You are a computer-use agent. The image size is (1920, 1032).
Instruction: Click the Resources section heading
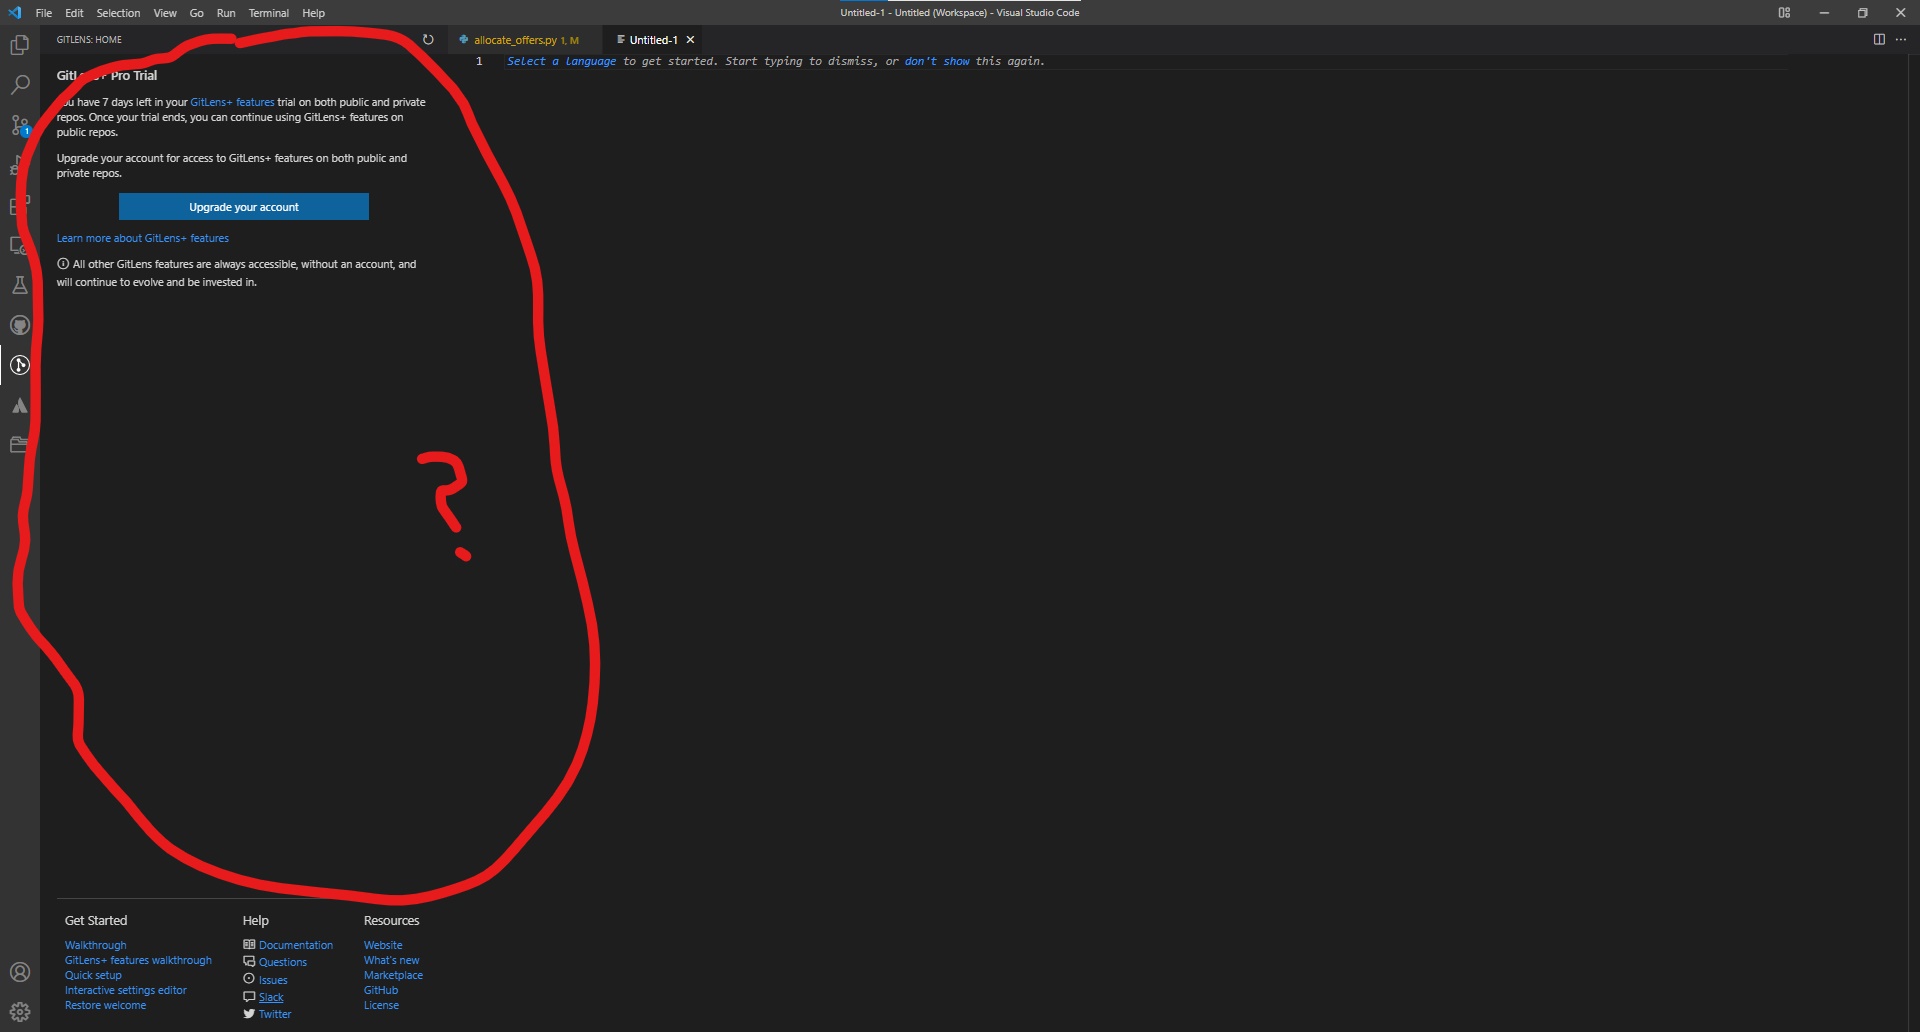pos(391,920)
